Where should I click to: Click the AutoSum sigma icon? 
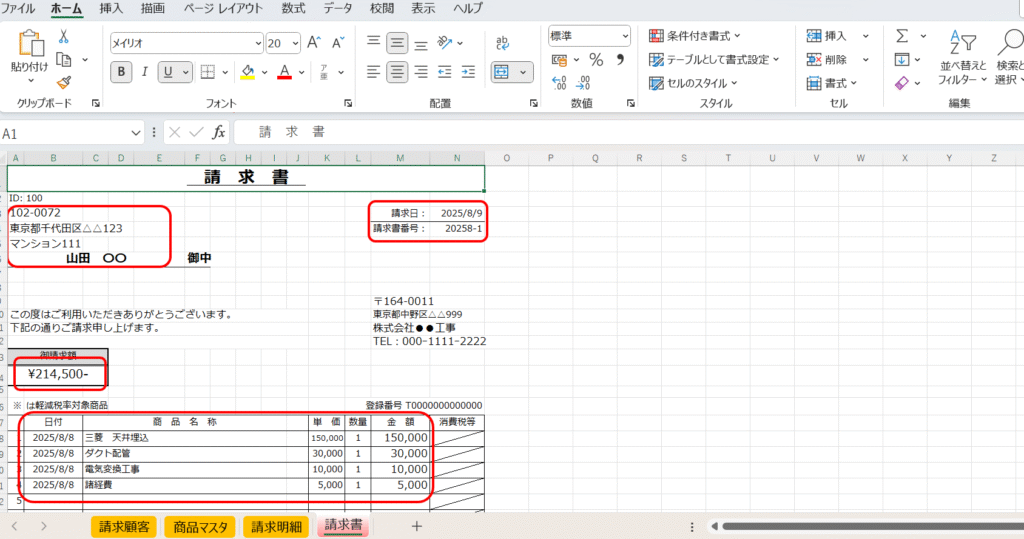click(x=902, y=36)
